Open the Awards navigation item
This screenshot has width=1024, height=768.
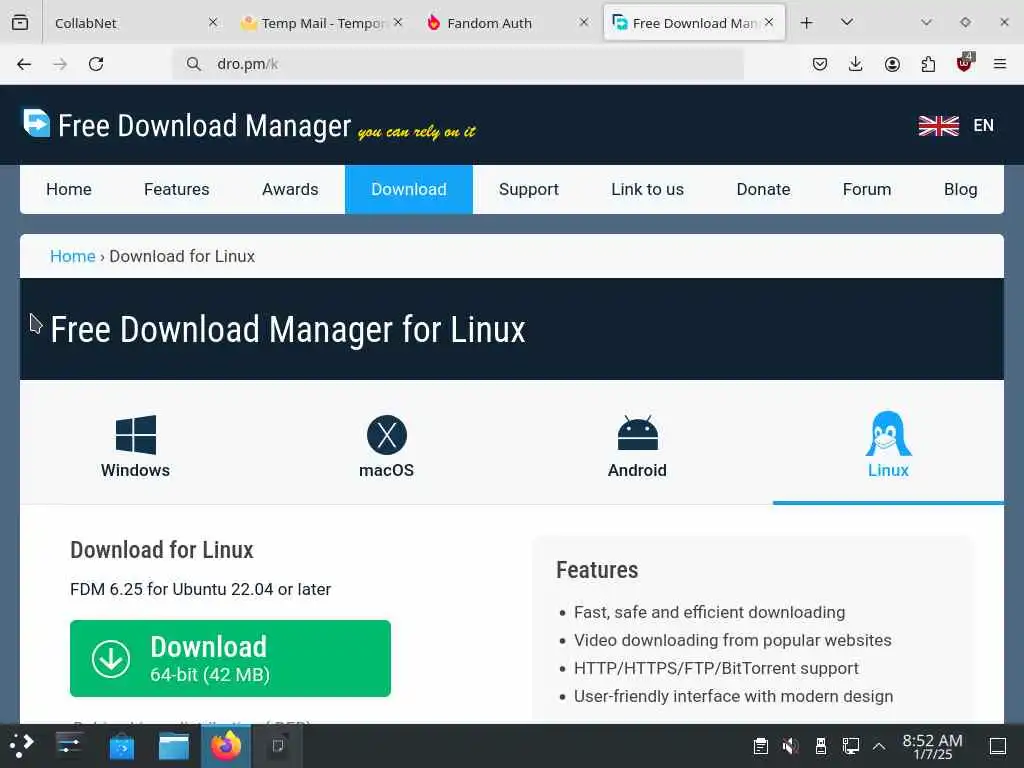(290, 189)
